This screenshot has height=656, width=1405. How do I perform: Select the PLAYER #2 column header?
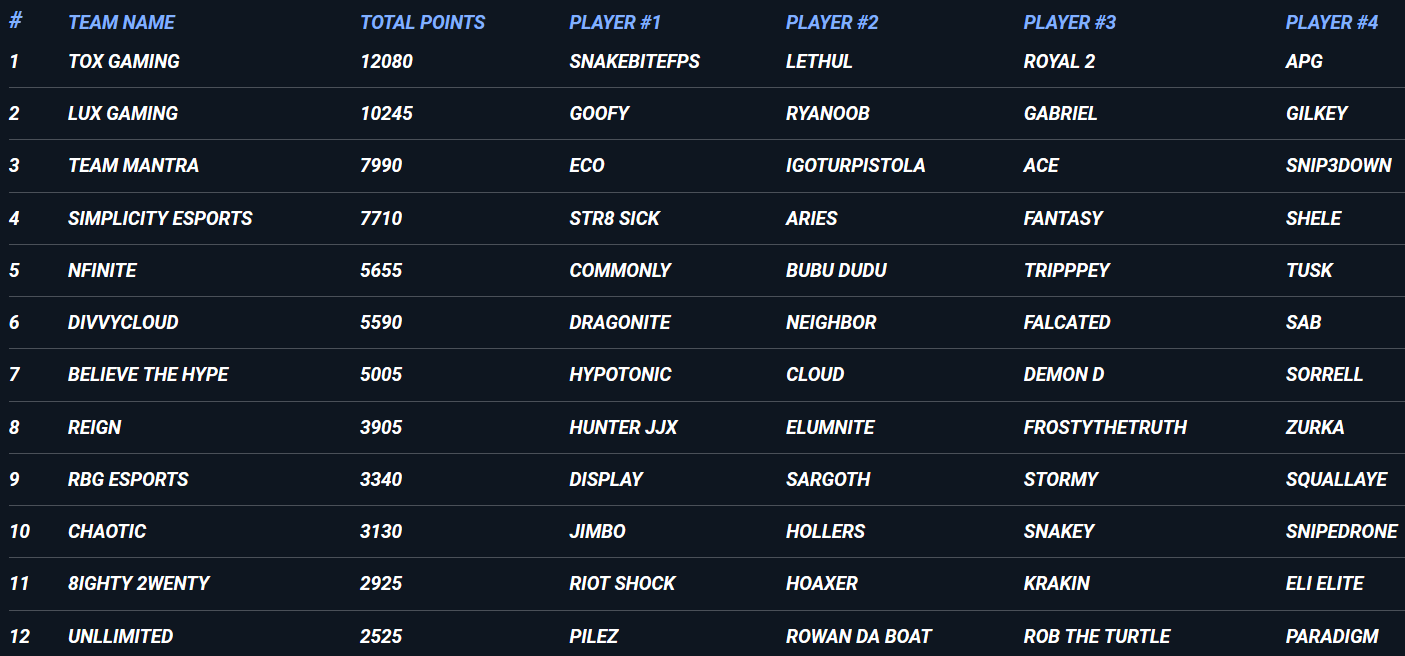click(832, 22)
